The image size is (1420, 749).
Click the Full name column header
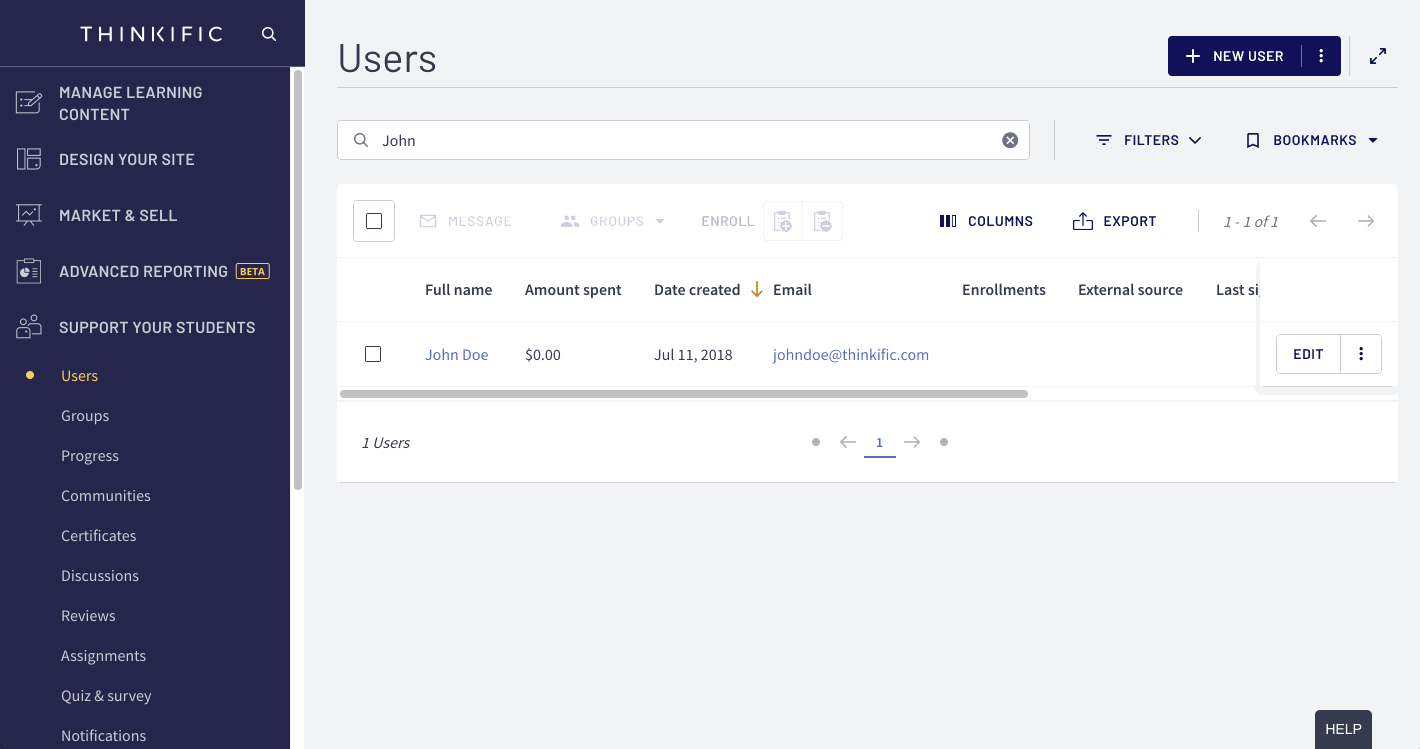[x=459, y=290]
